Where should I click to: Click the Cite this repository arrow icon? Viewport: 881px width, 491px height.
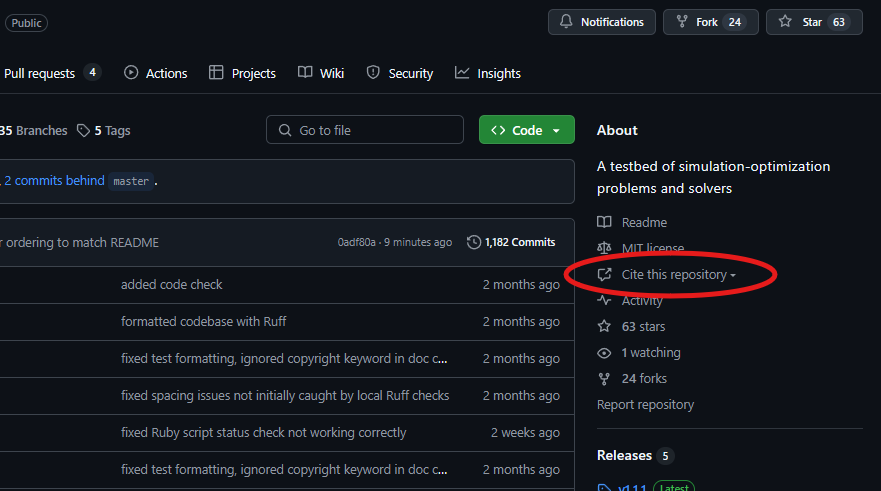[604, 274]
